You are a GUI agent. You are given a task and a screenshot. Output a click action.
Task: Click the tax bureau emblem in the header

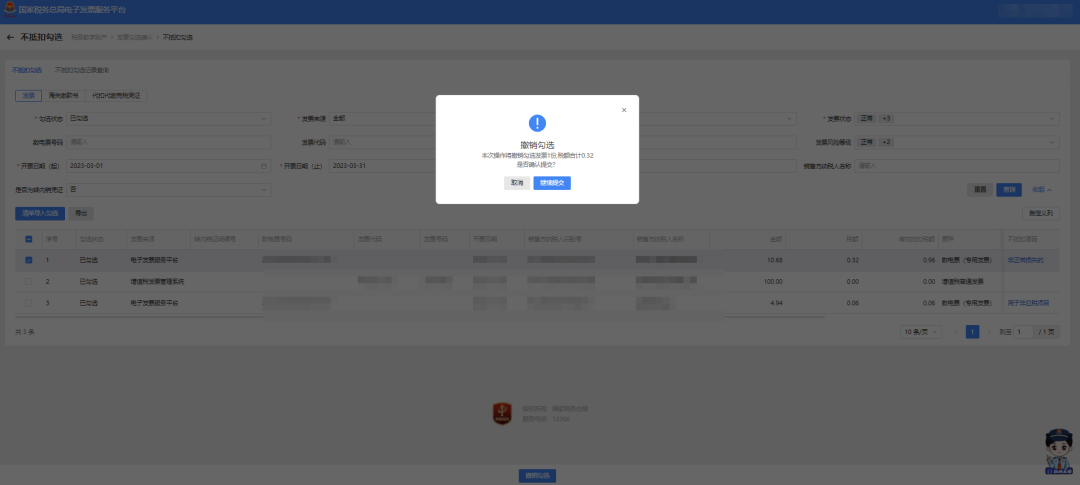(10, 10)
